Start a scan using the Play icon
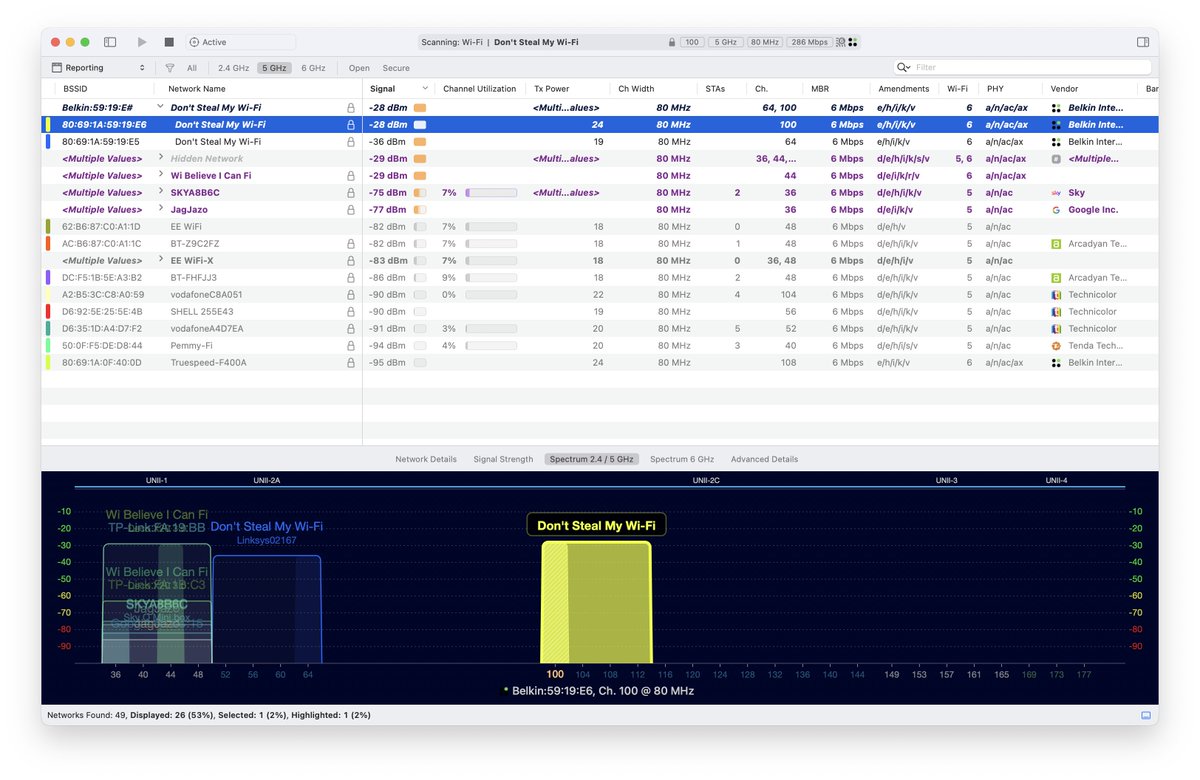 (x=142, y=42)
